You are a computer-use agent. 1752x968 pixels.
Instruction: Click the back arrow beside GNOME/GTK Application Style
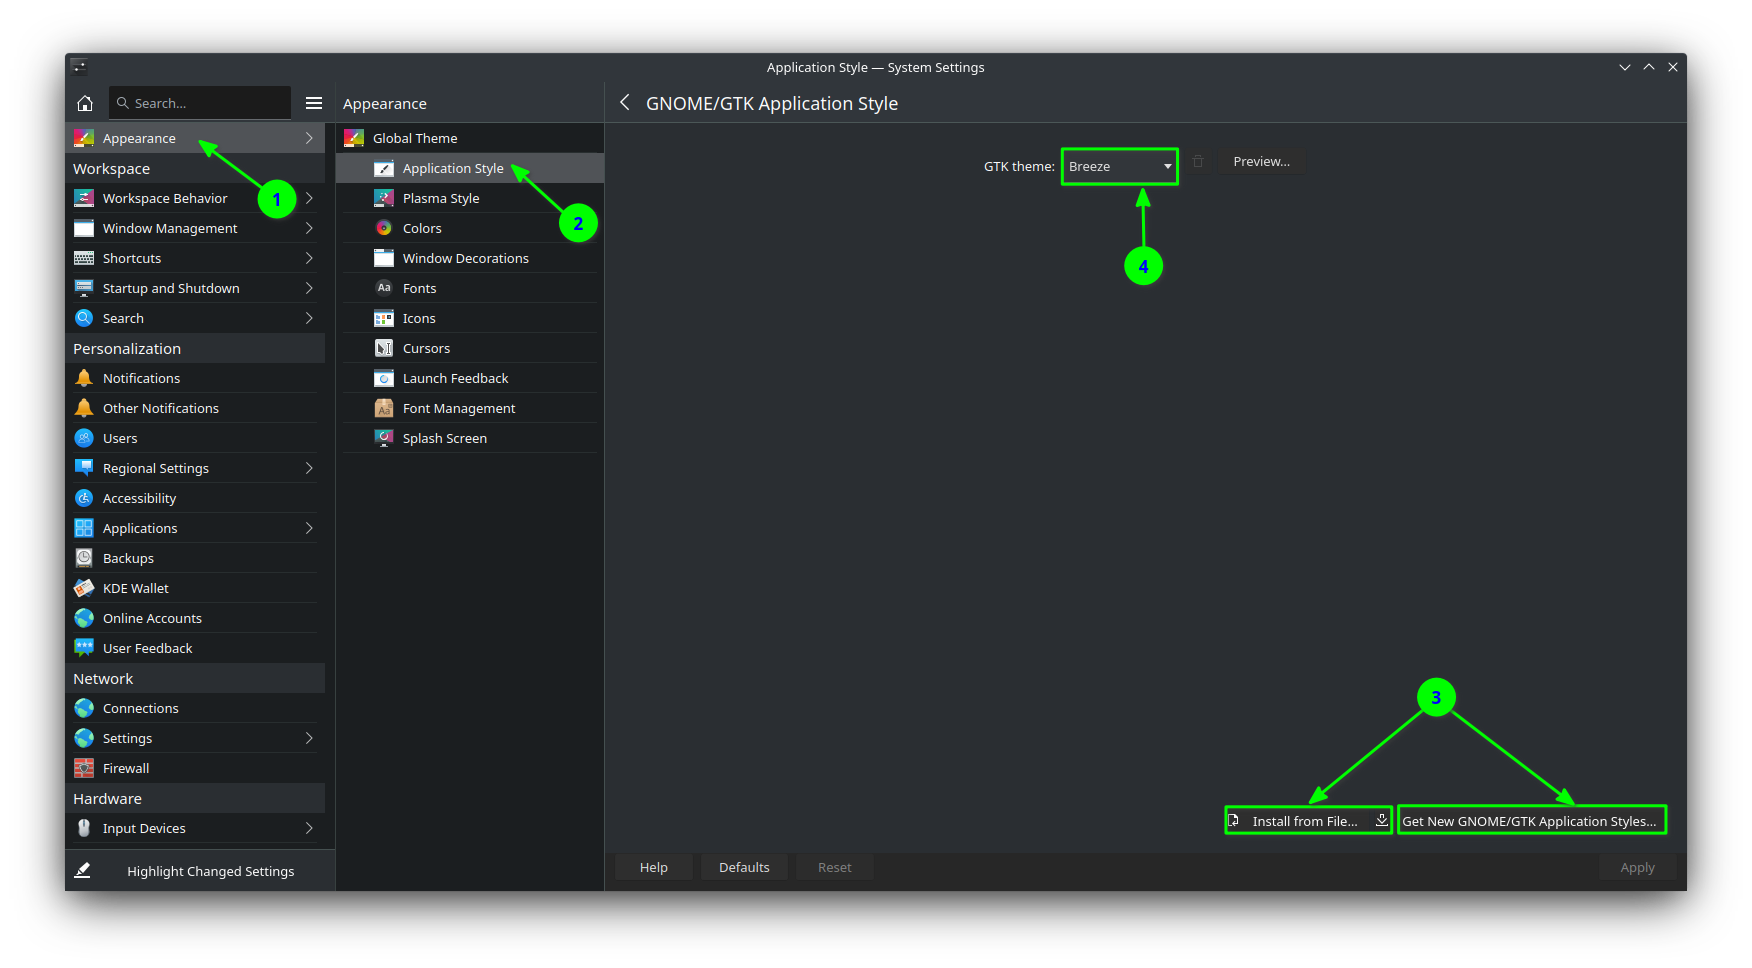pos(625,102)
